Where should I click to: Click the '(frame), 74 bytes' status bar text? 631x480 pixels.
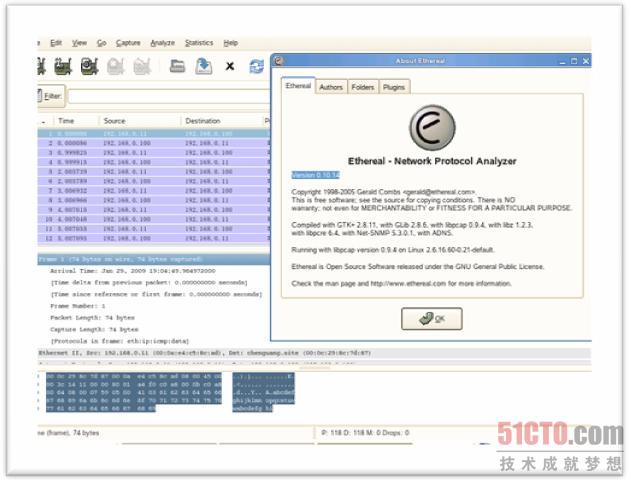(68, 433)
